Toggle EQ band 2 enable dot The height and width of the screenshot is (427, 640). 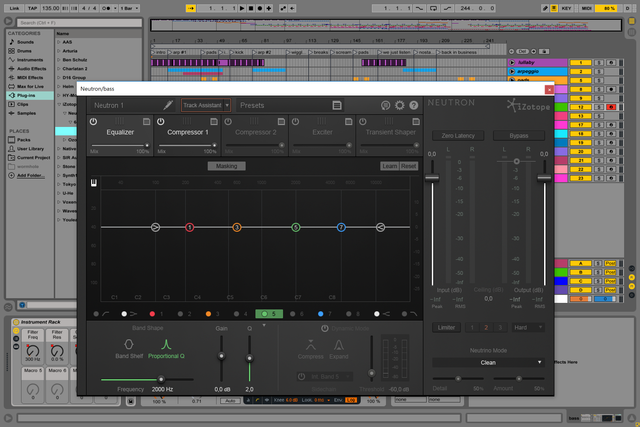point(180,314)
